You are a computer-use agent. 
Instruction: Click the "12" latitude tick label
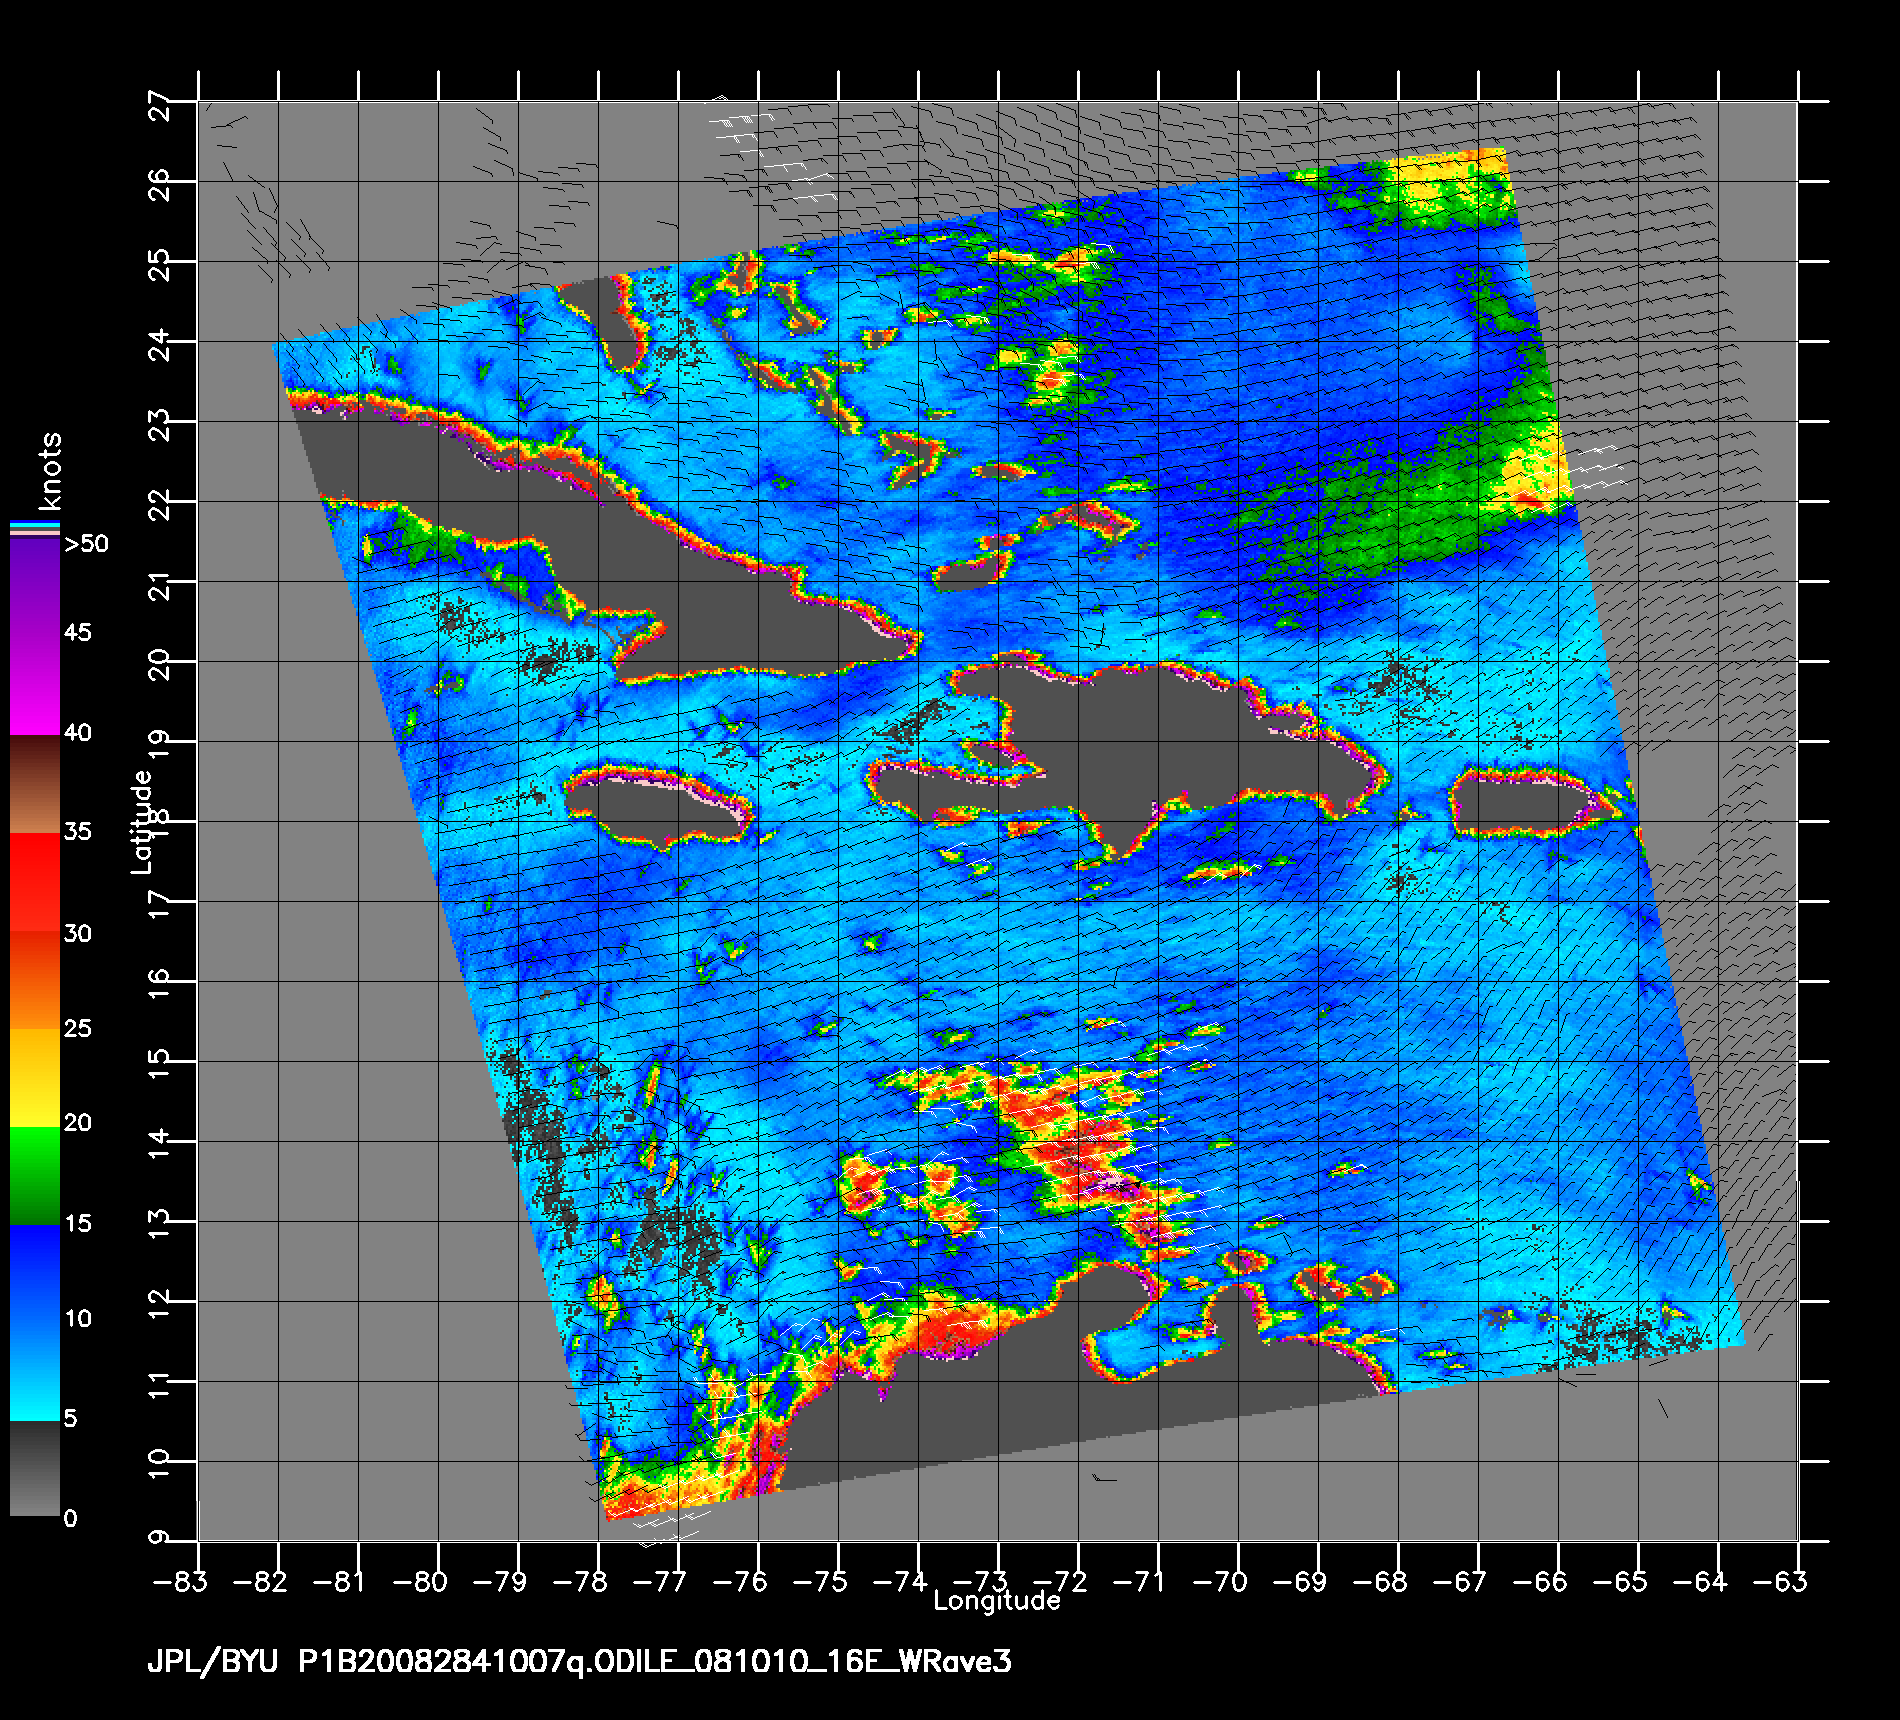(x=161, y=1304)
